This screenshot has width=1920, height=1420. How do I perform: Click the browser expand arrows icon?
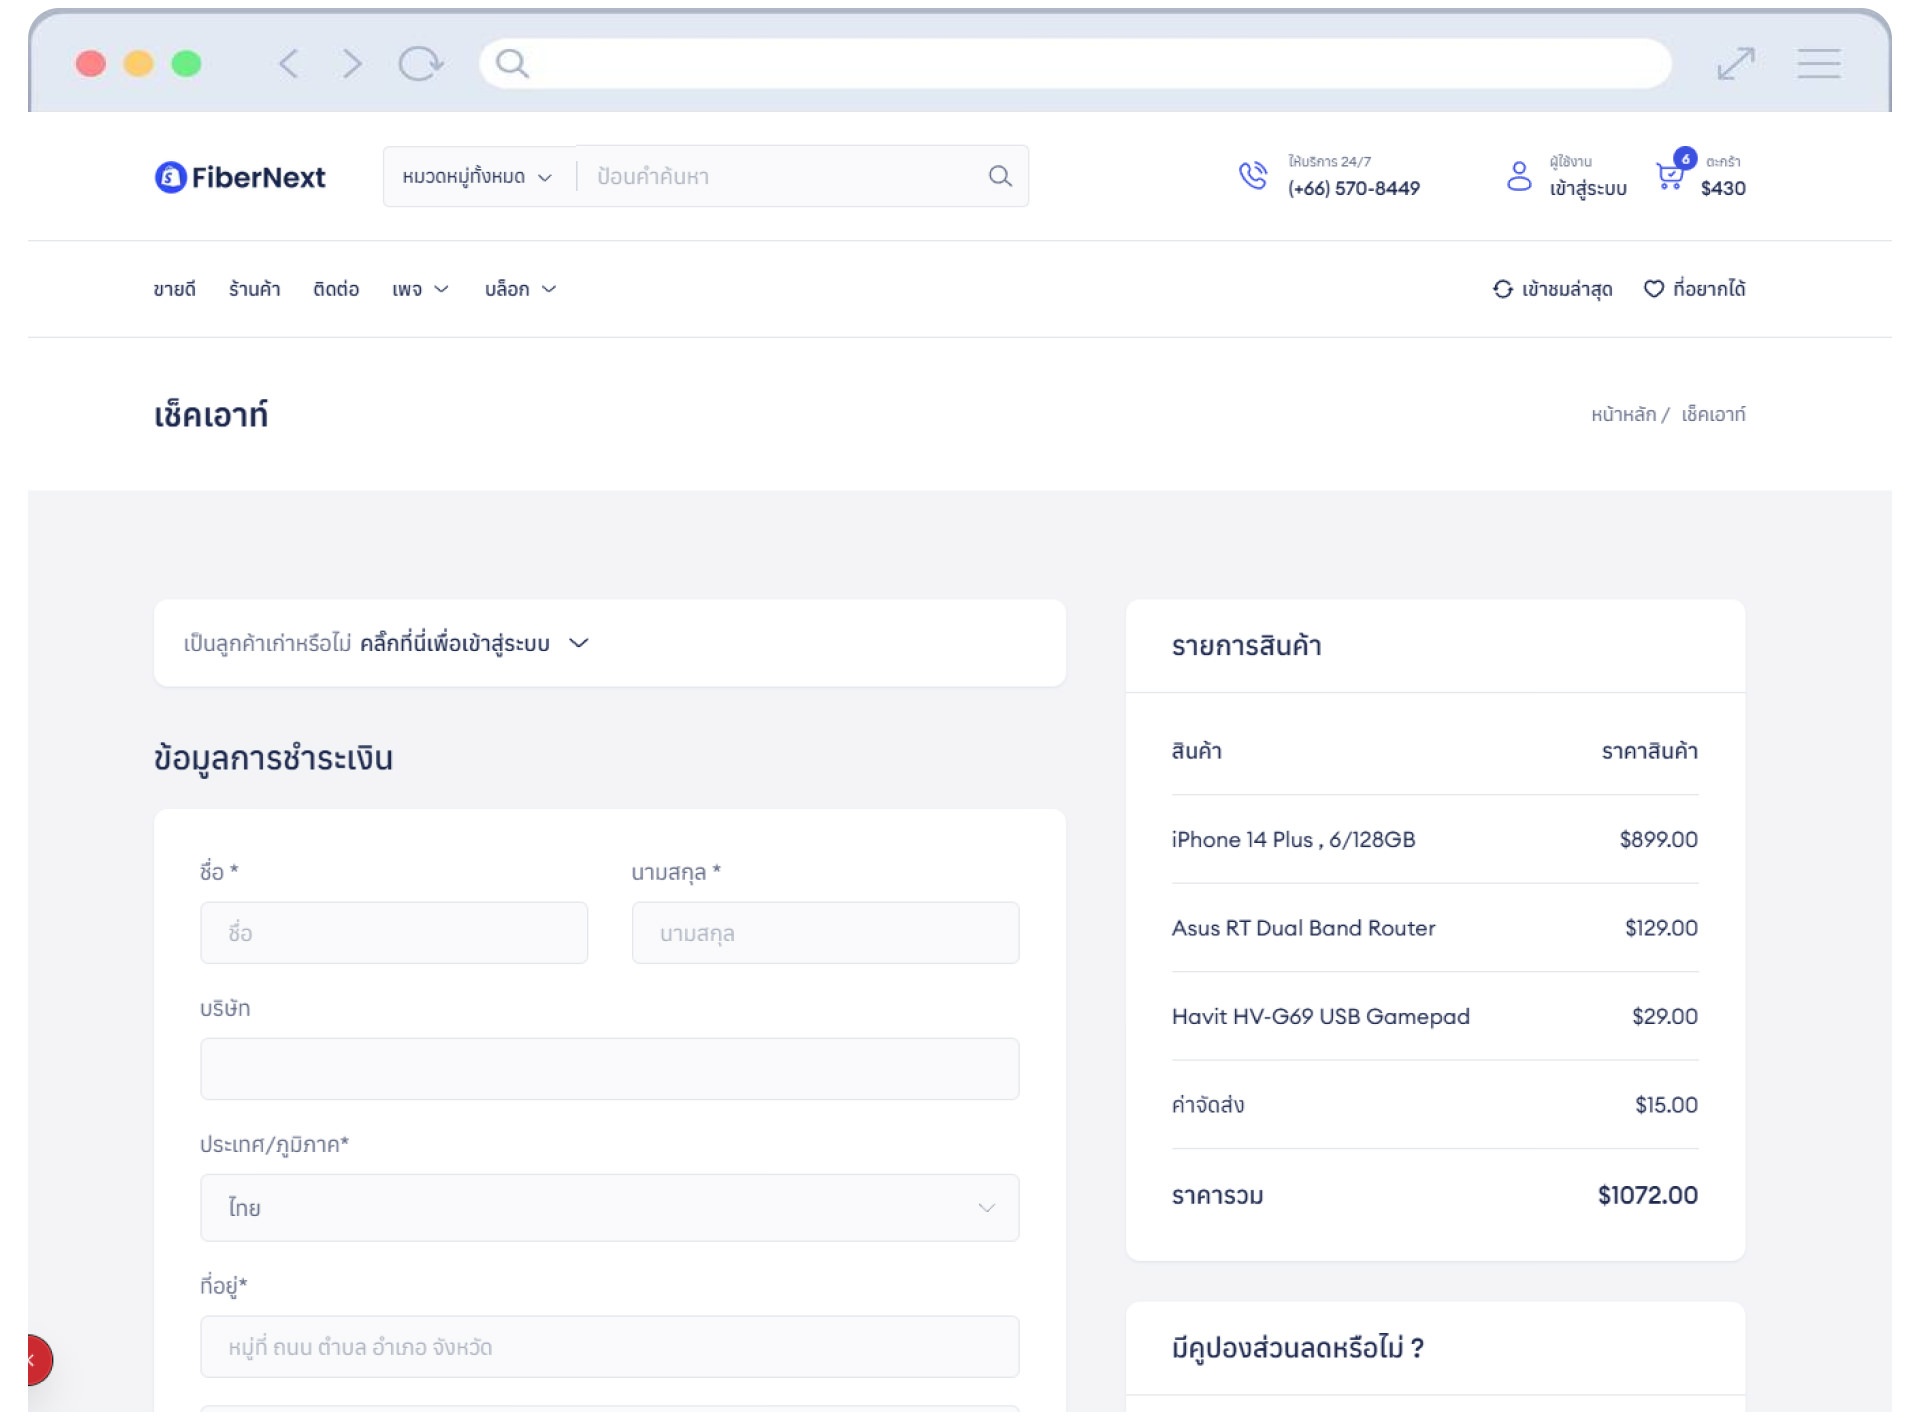(1736, 64)
